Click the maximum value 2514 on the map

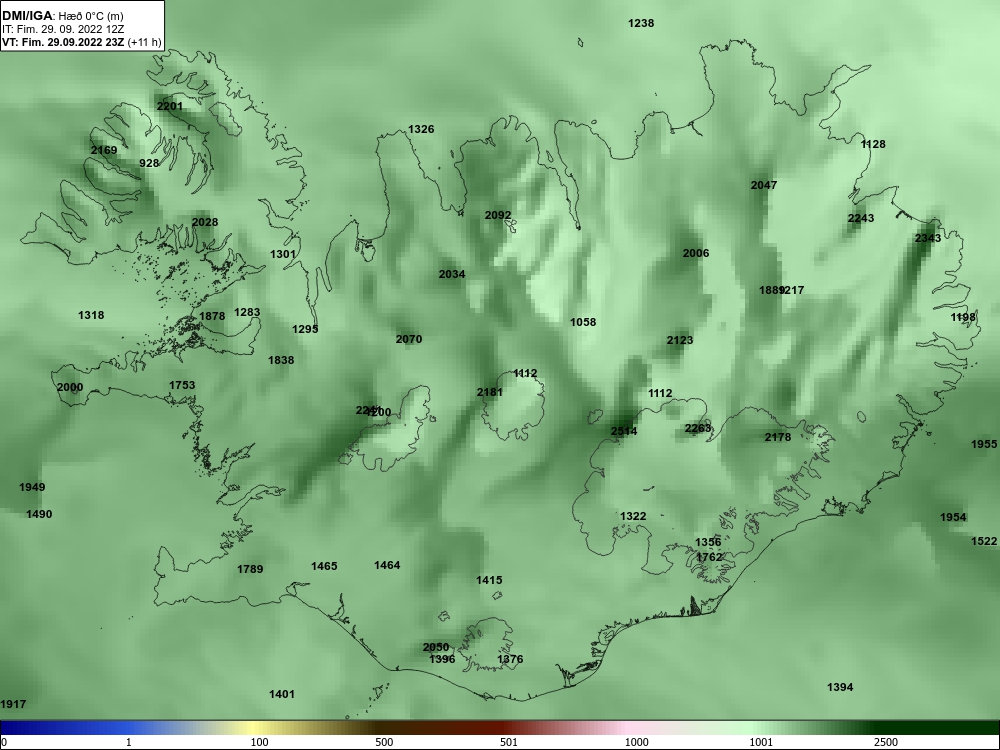pyautogui.click(x=624, y=431)
